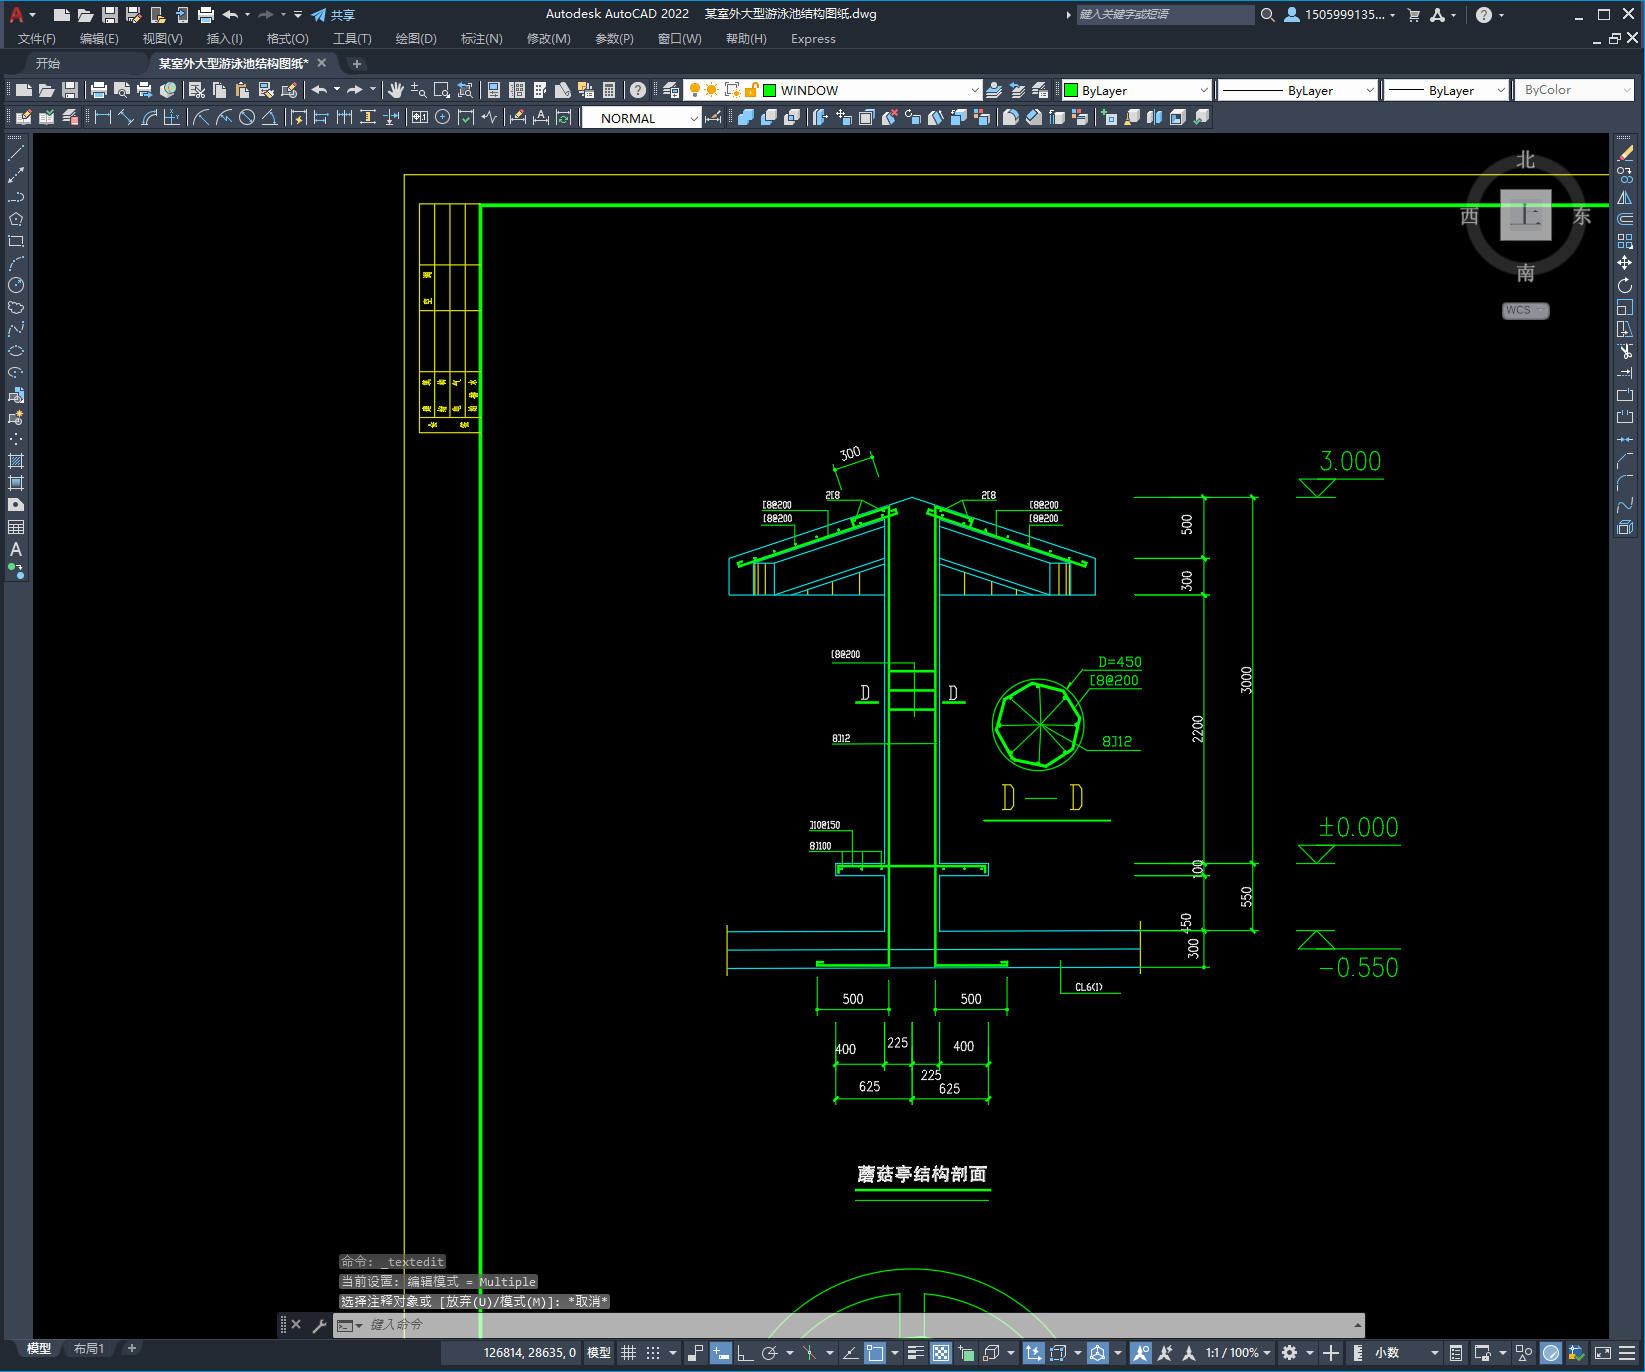The width and height of the screenshot is (1645, 1372).
Task: Activate the Pan hand tool
Action: [396, 90]
